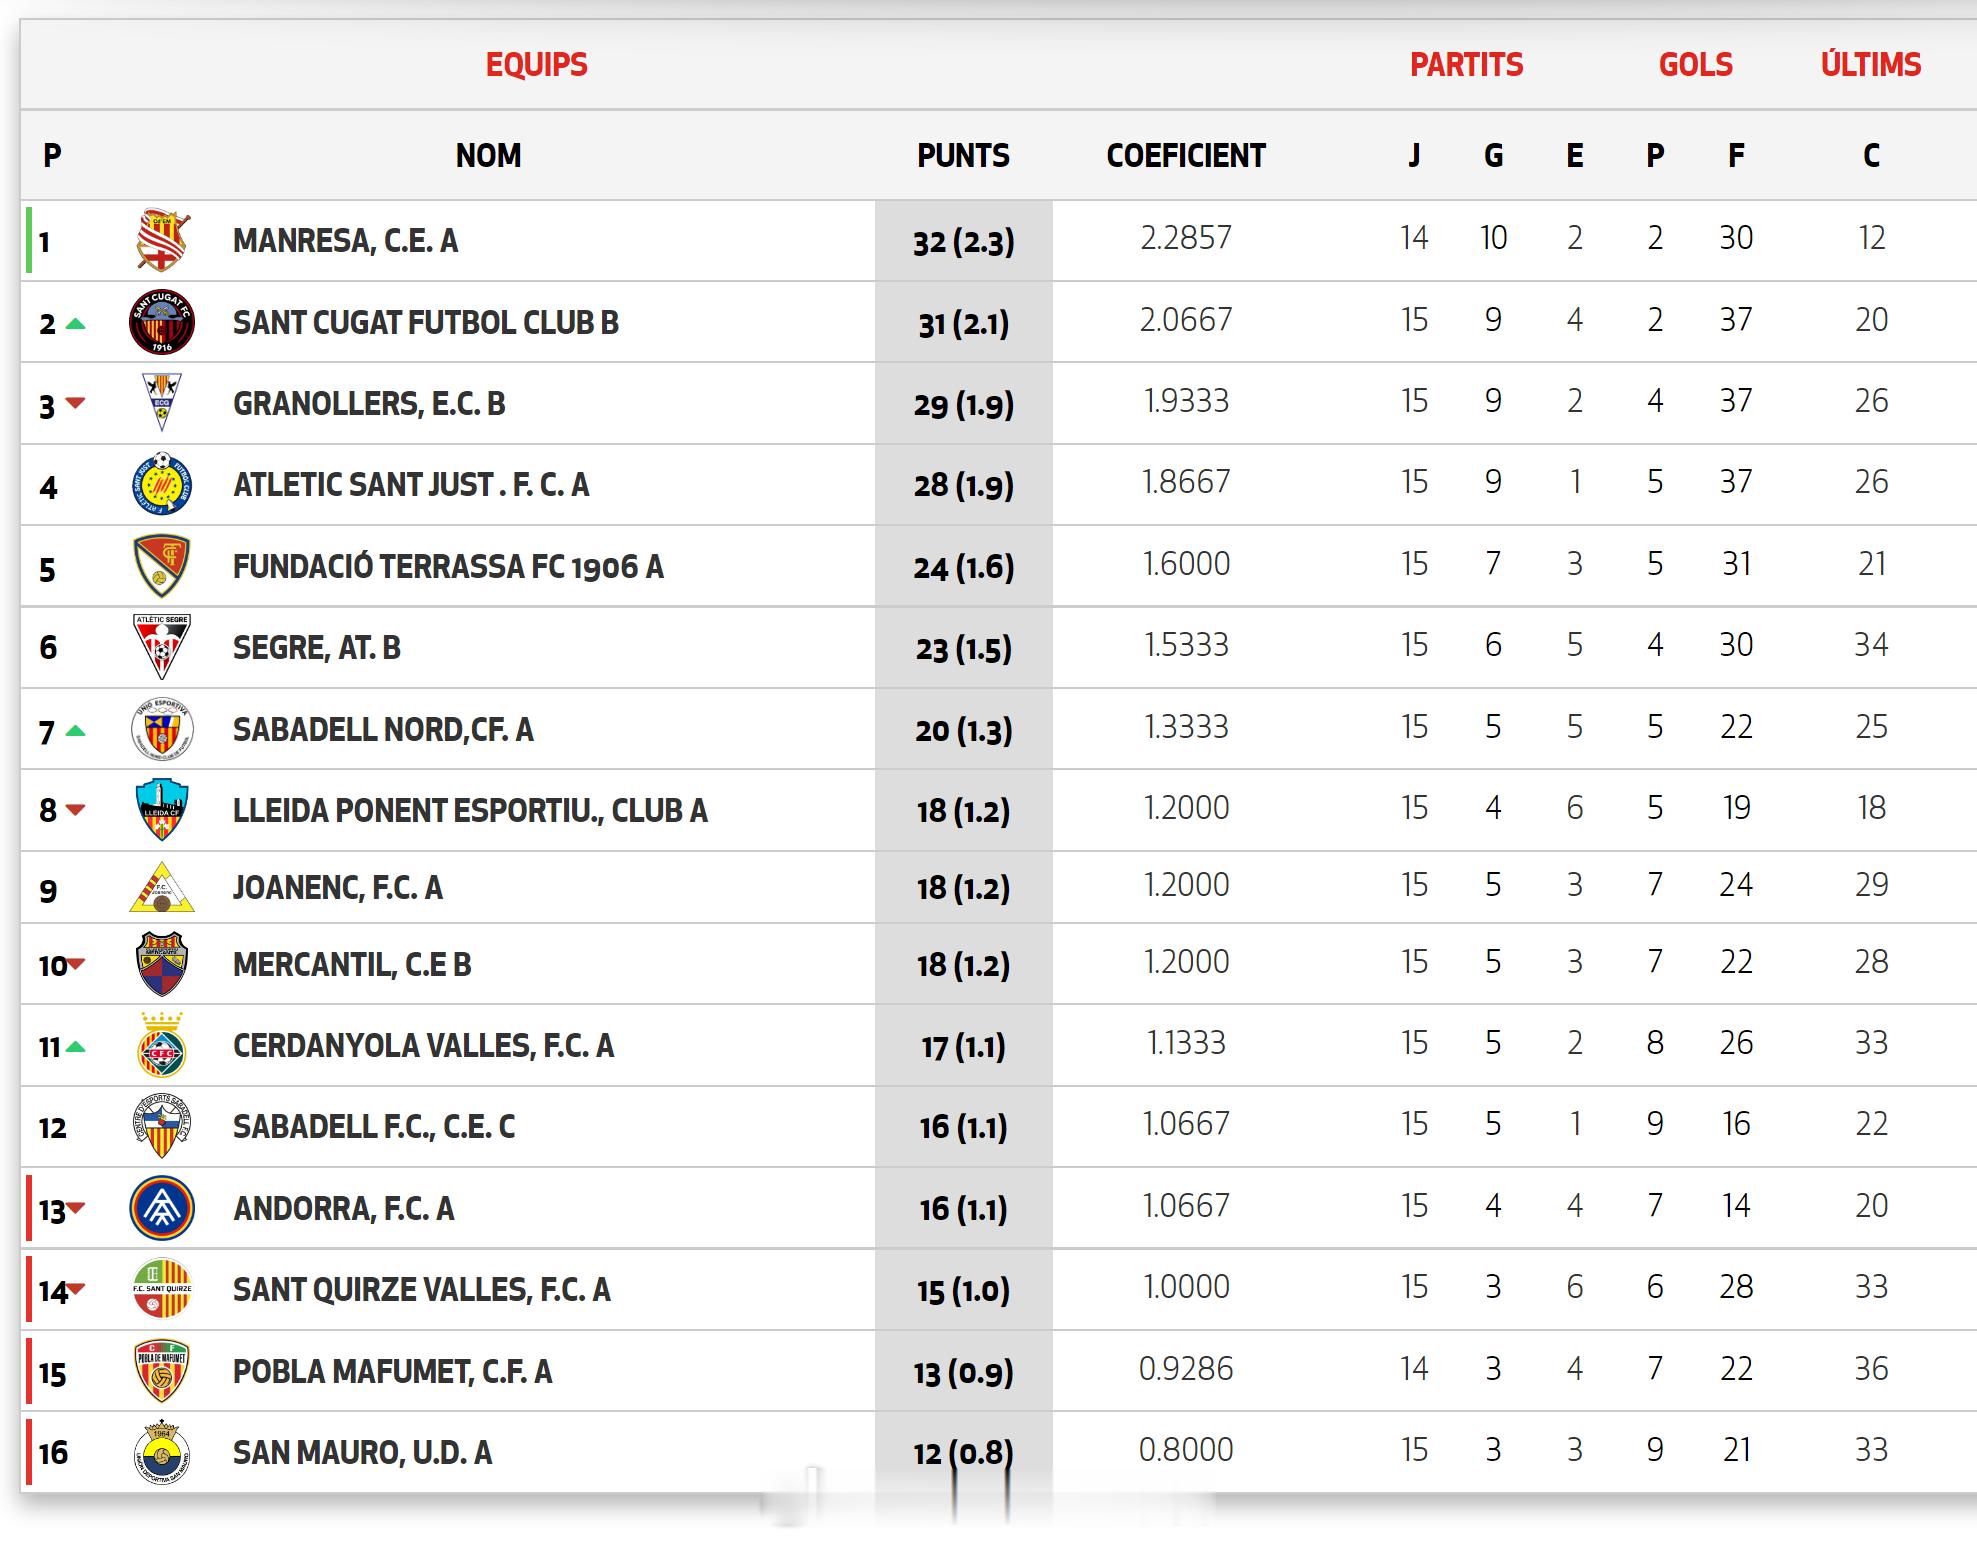Screen dimensions: 1977x1546
Task: Click red down arrow beside position 3
Action: pyautogui.click(x=75, y=403)
